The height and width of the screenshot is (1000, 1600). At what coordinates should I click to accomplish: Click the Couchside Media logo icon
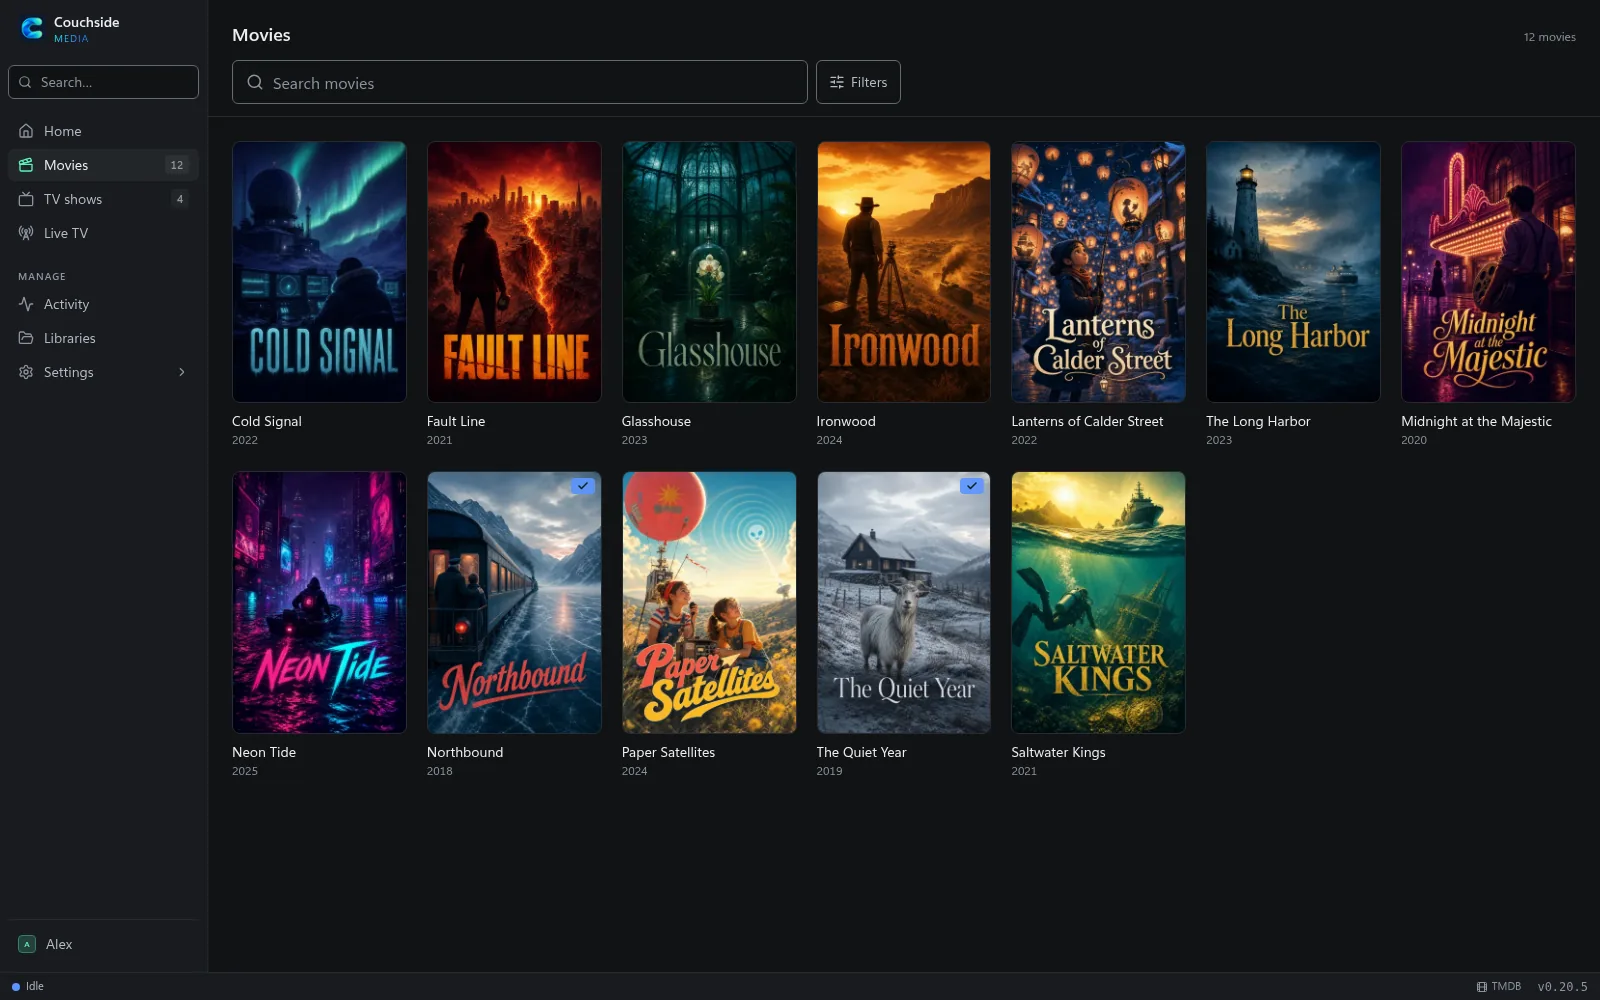(x=32, y=29)
